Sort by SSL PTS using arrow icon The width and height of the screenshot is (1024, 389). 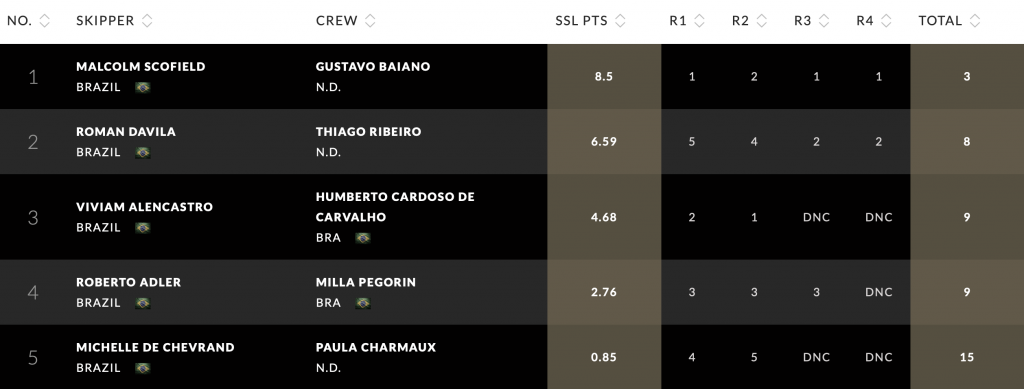(x=620, y=21)
